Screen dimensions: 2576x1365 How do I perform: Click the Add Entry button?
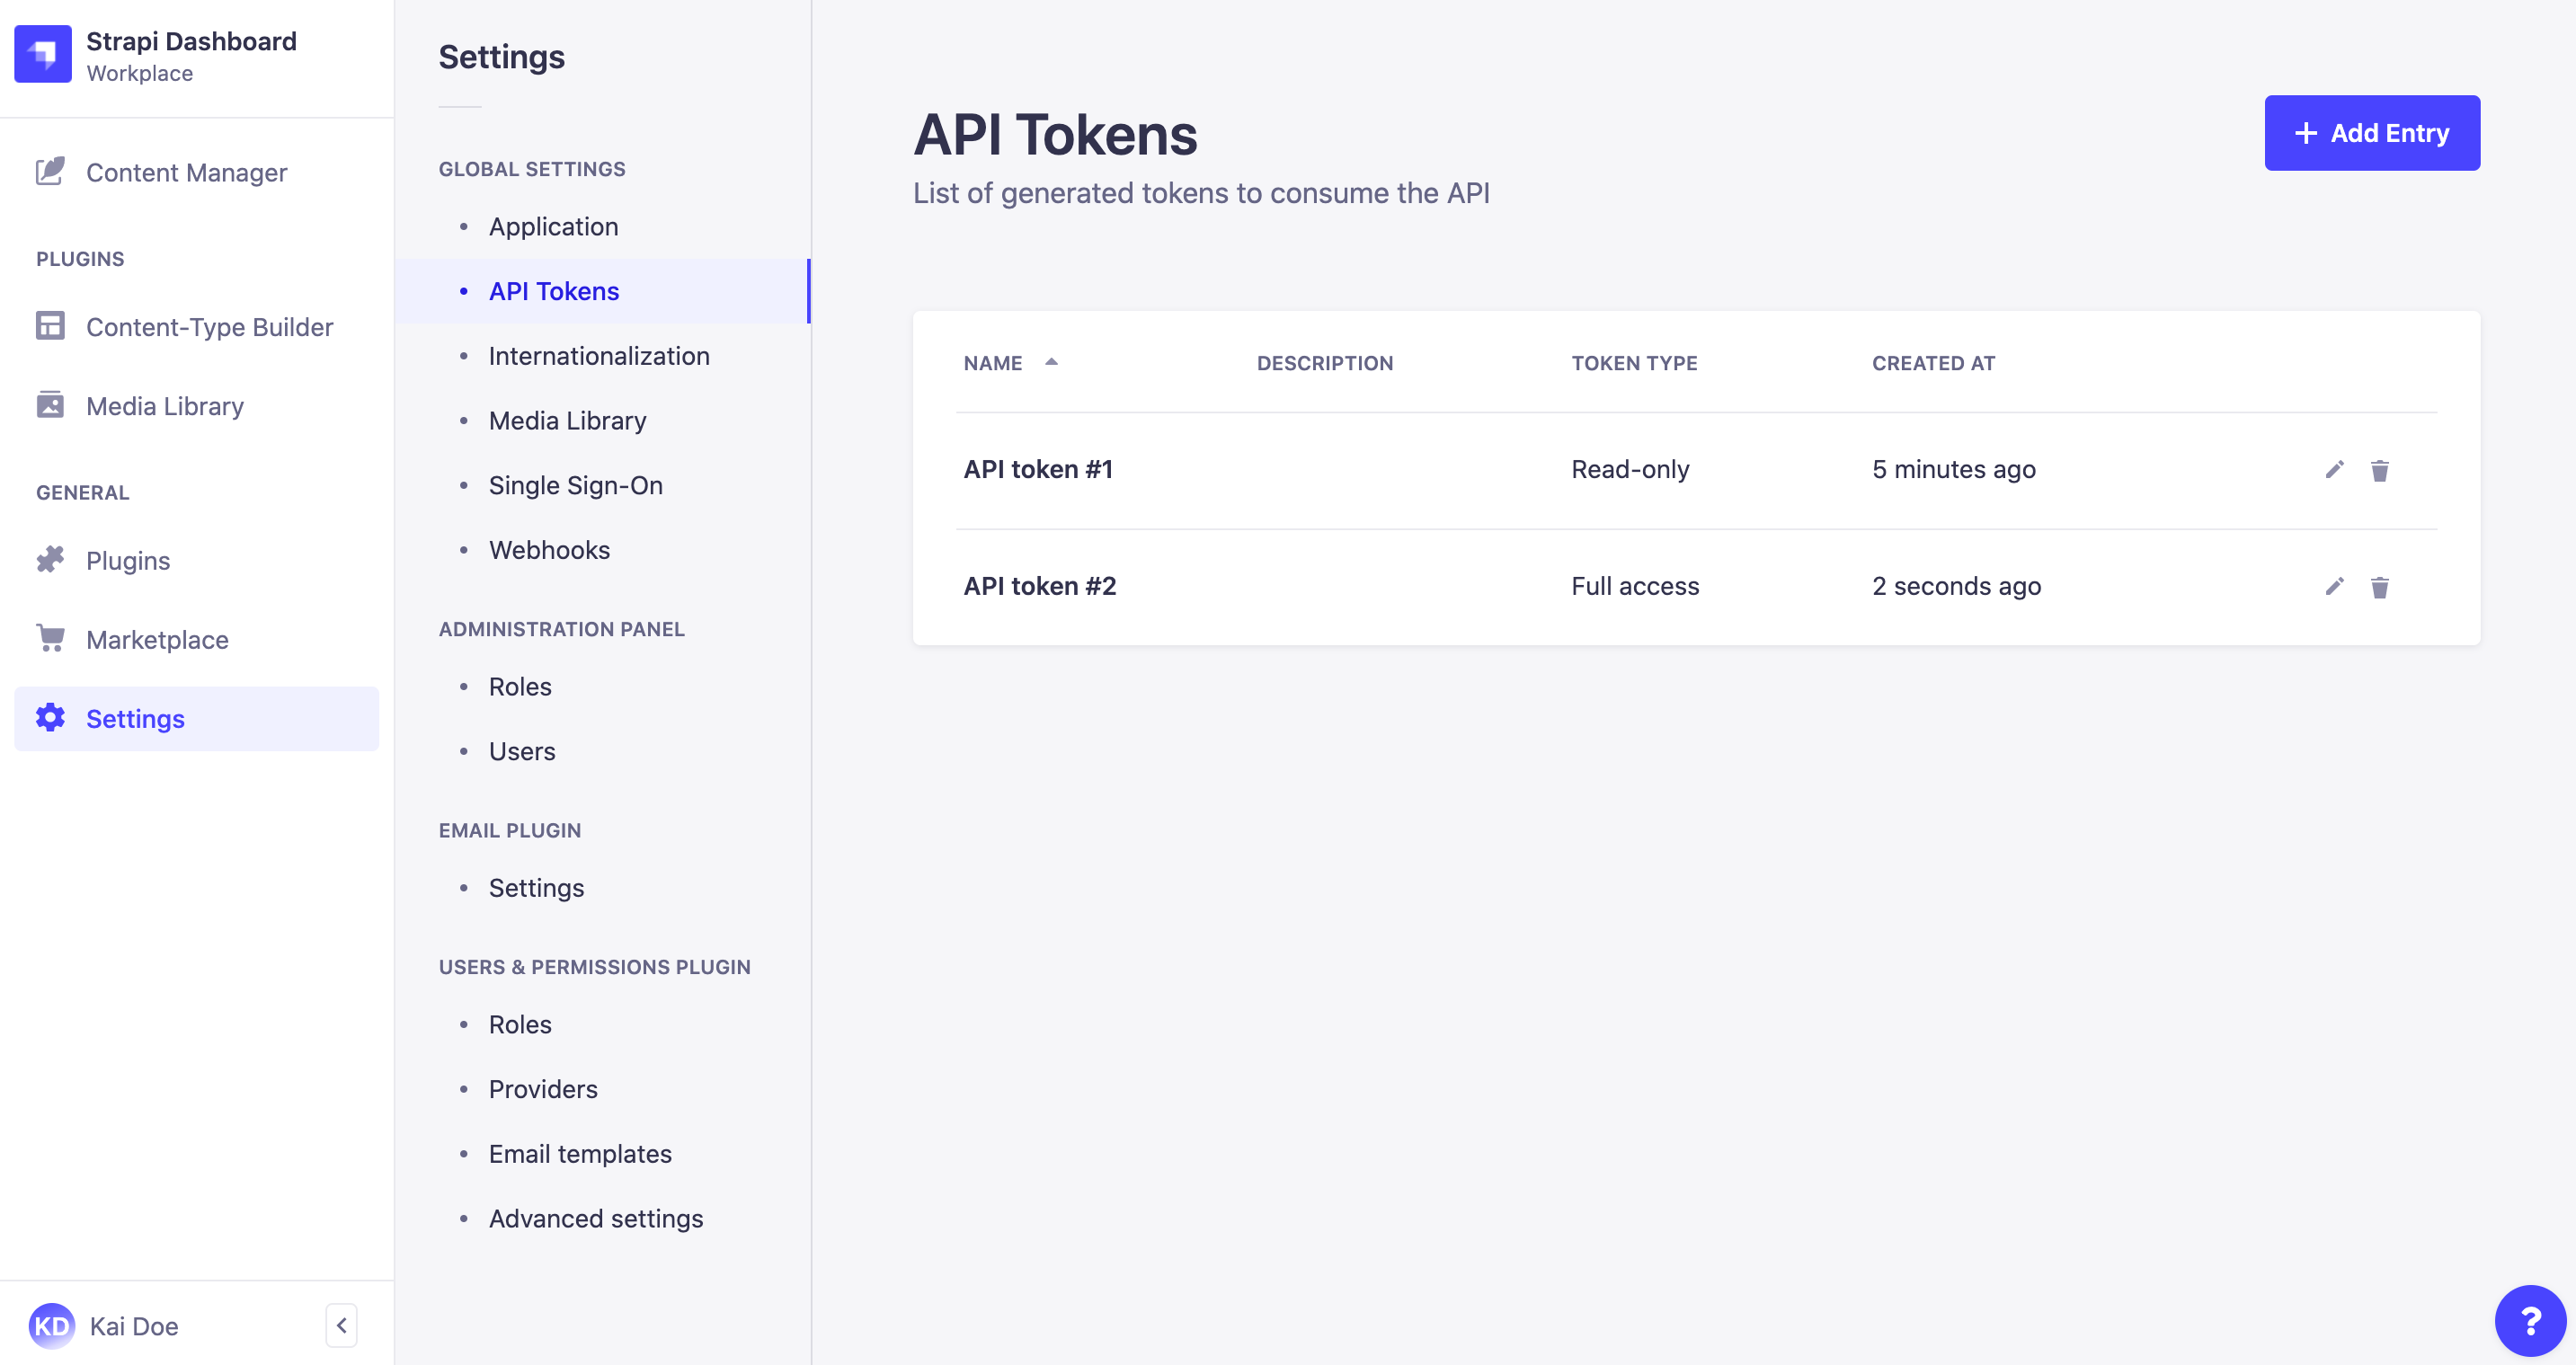tap(2372, 132)
